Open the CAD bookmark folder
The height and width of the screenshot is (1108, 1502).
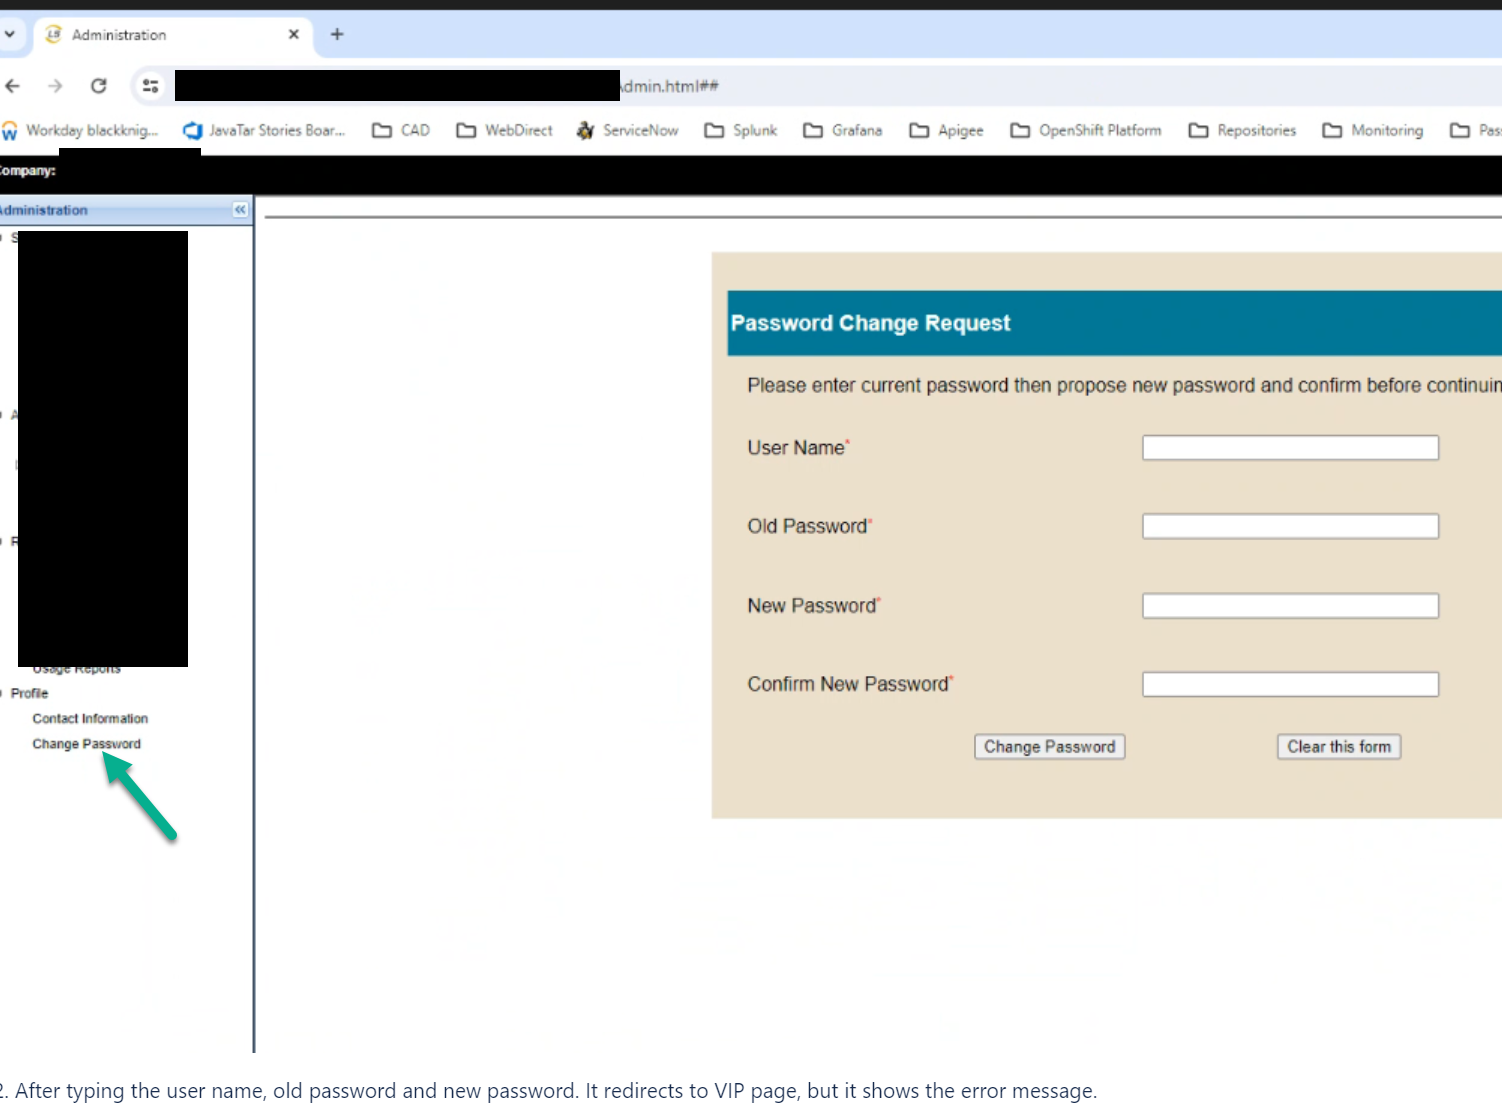click(401, 130)
